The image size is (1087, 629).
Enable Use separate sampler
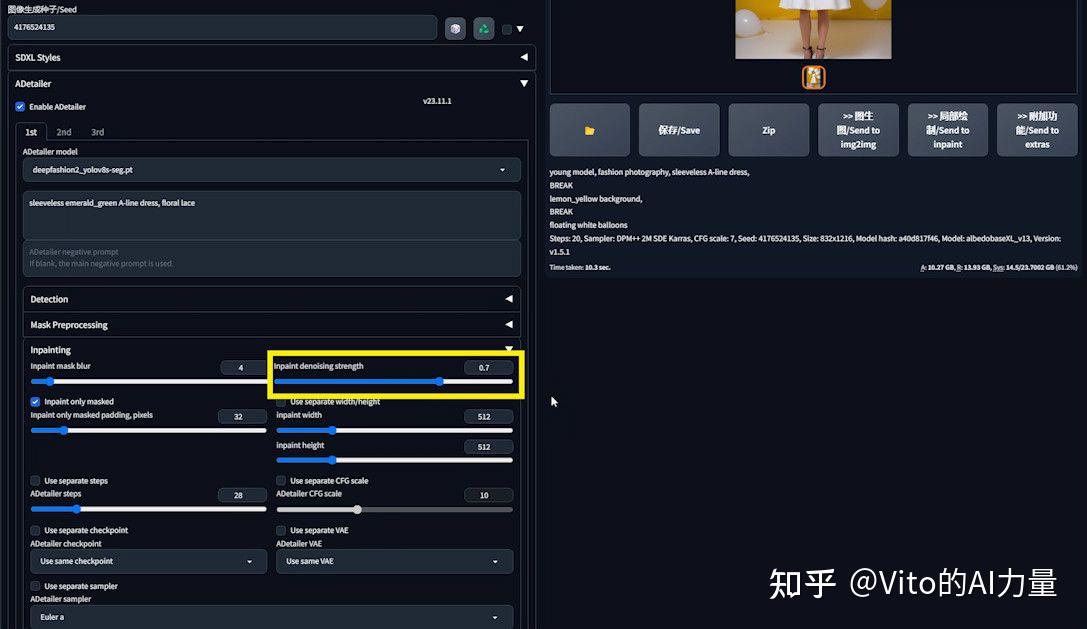35,586
